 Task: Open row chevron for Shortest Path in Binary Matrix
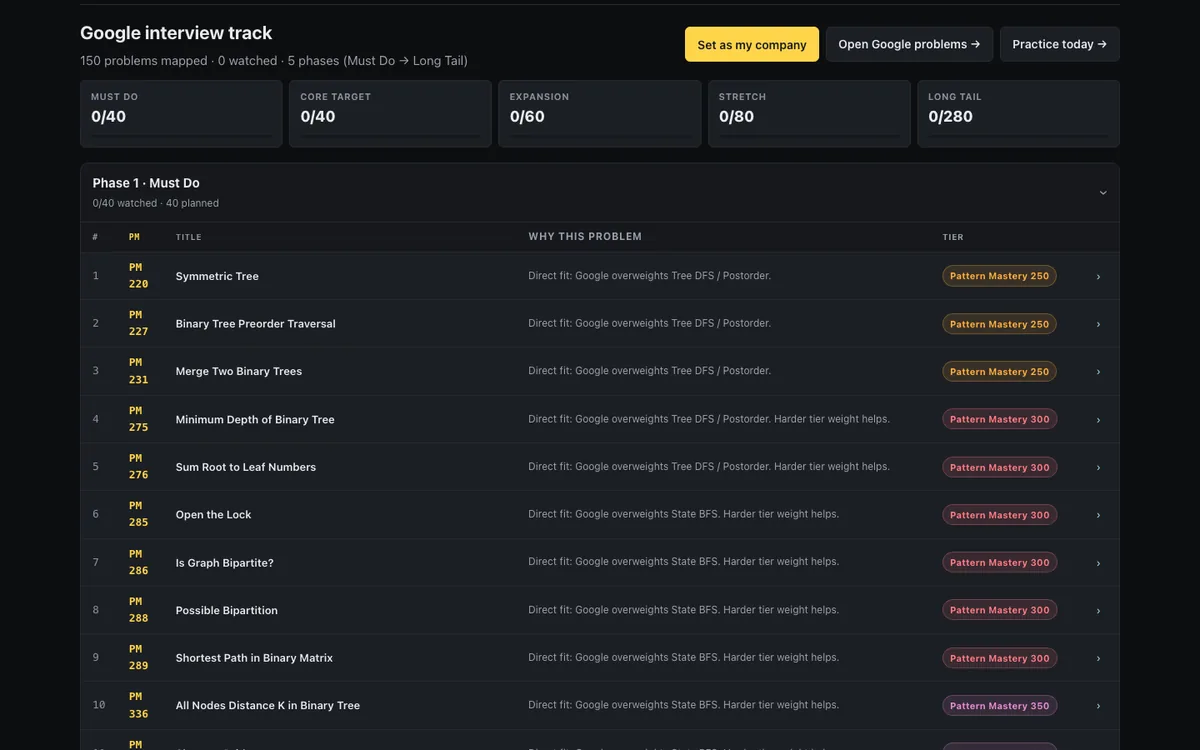coord(1098,658)
